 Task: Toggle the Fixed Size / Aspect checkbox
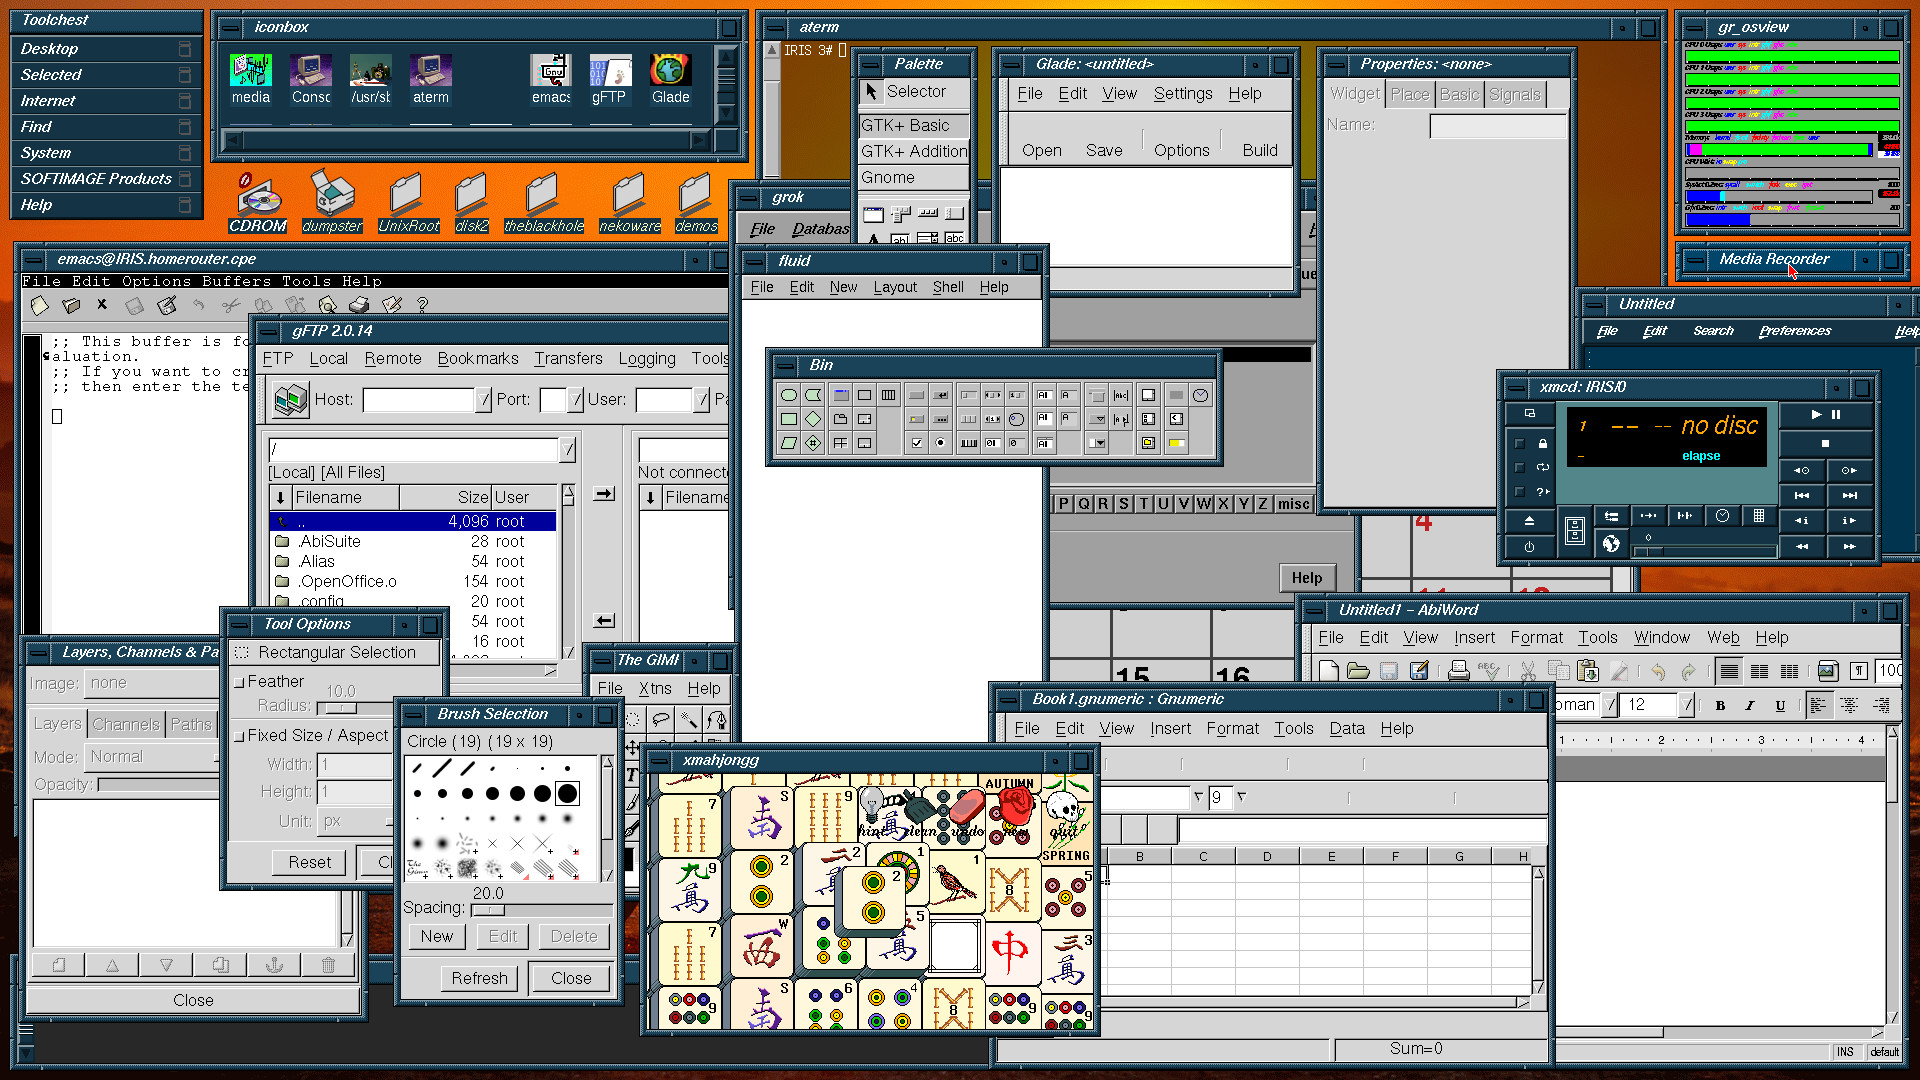tap(240, 736)
